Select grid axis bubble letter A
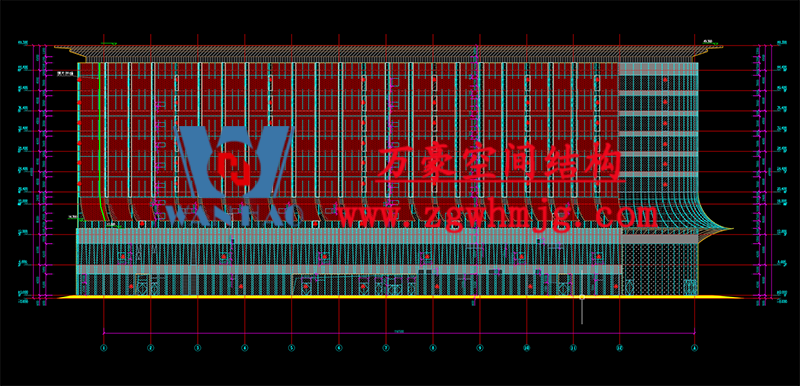The image size is (800, 386). point(695,348)
